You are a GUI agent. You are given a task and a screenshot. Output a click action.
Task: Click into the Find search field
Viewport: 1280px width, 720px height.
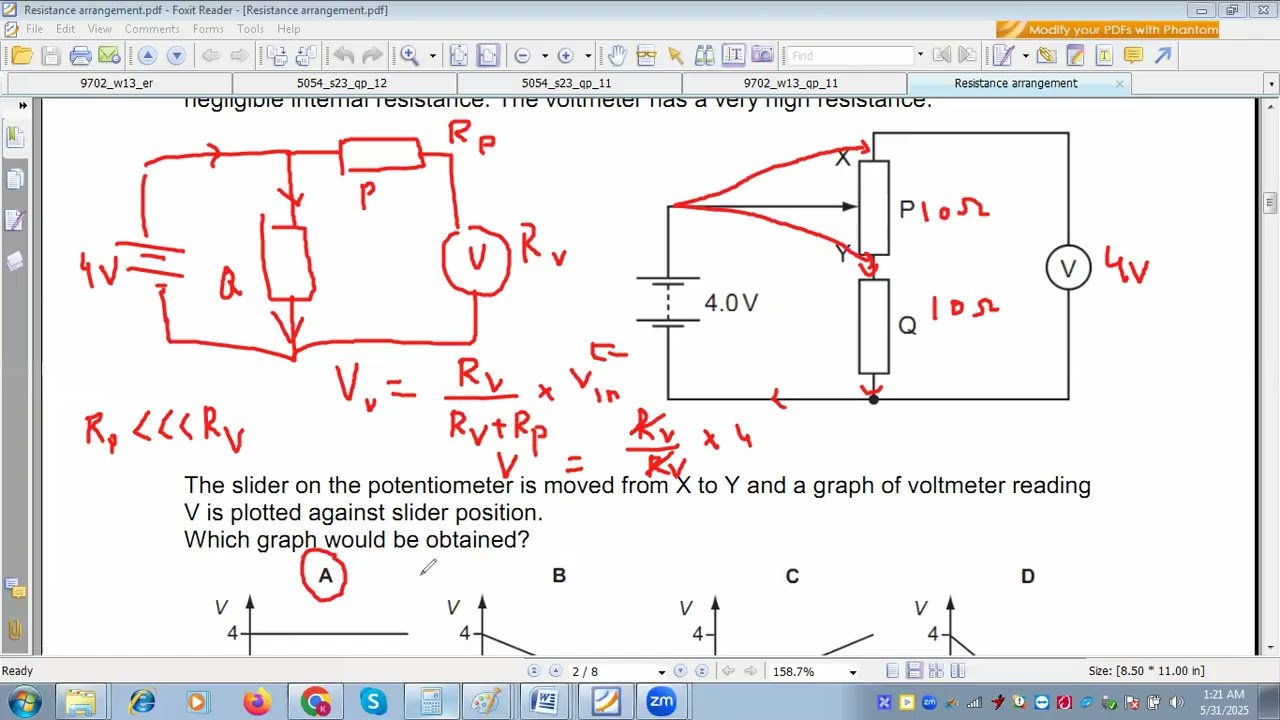[850, 56]
